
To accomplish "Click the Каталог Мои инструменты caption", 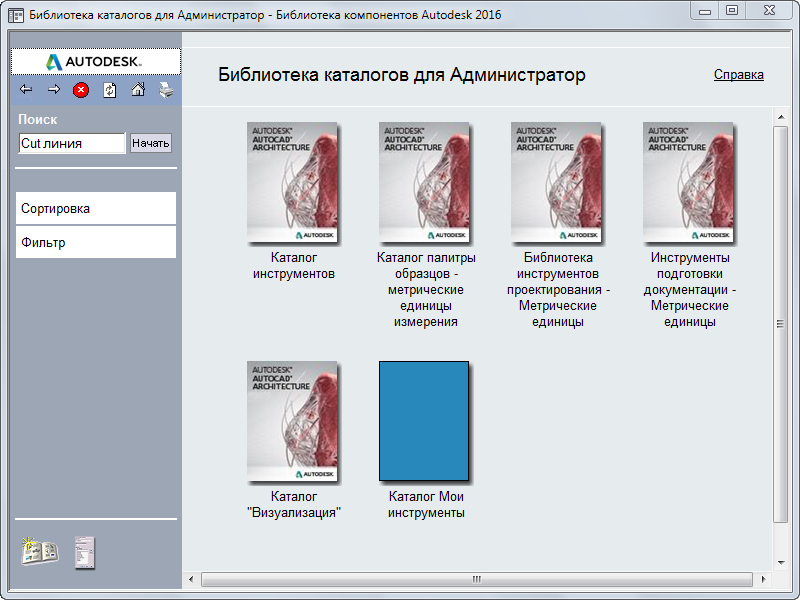I will [426, 505].
